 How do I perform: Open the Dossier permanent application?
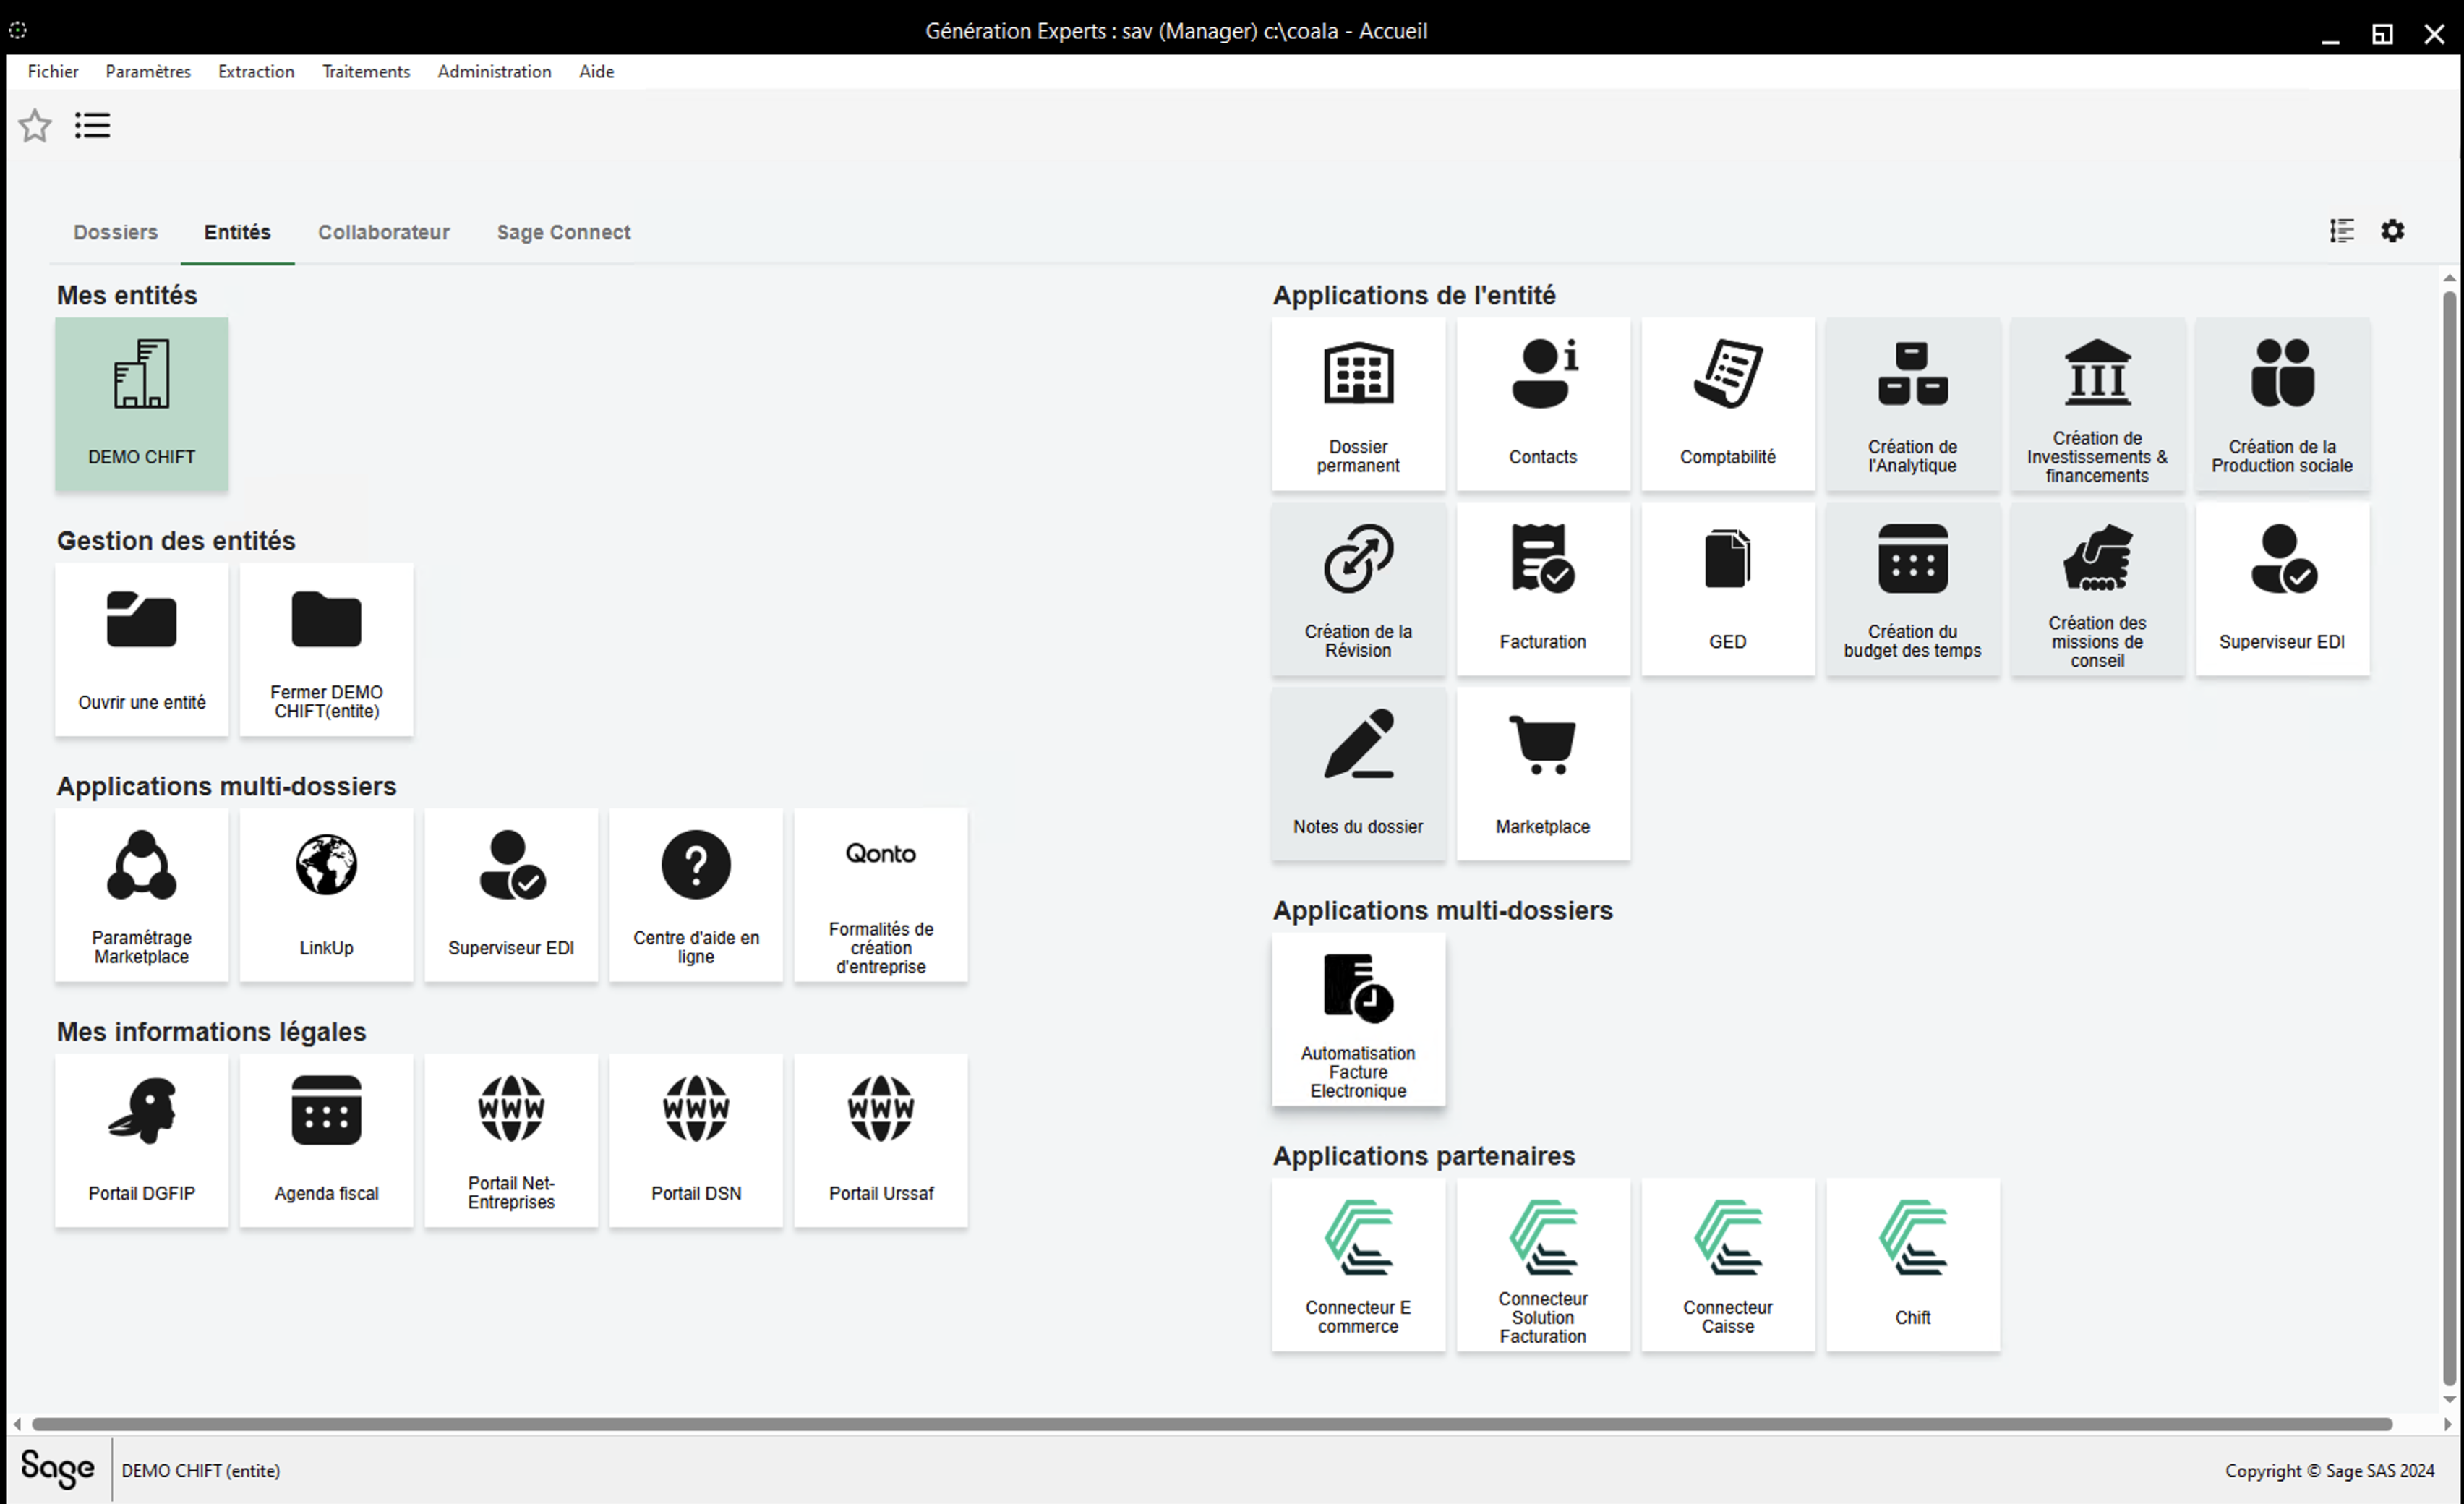[x=1358, y=404]
